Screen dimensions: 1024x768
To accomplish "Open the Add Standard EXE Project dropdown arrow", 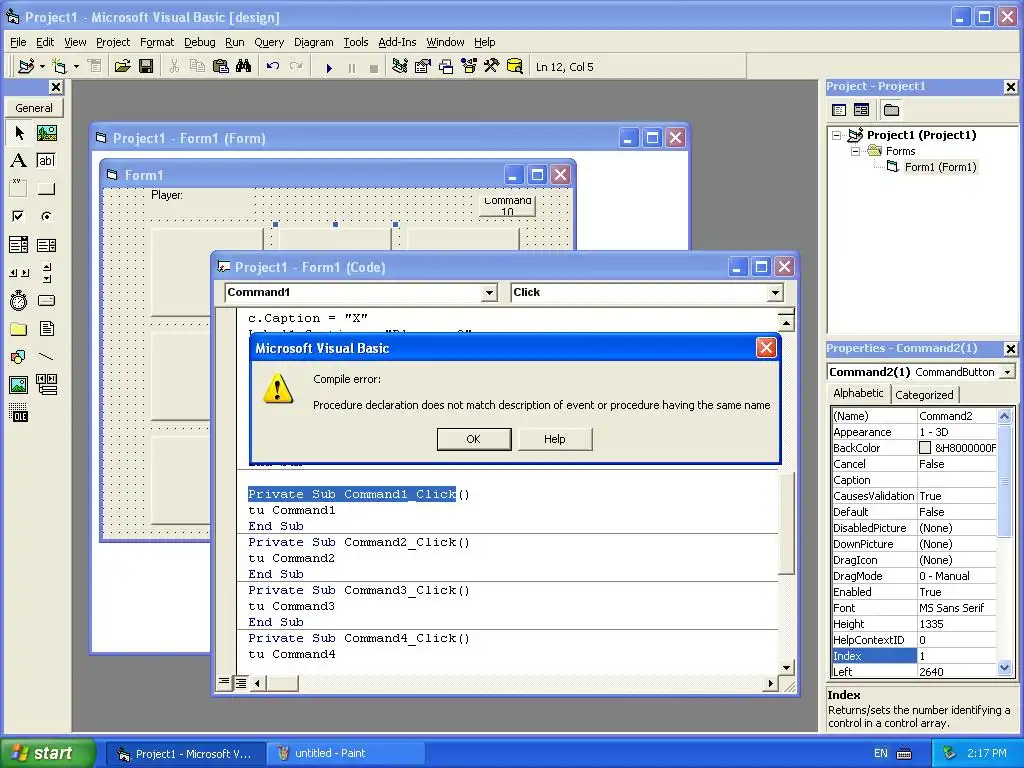I will pyautogui.click(x=42, y=66).
